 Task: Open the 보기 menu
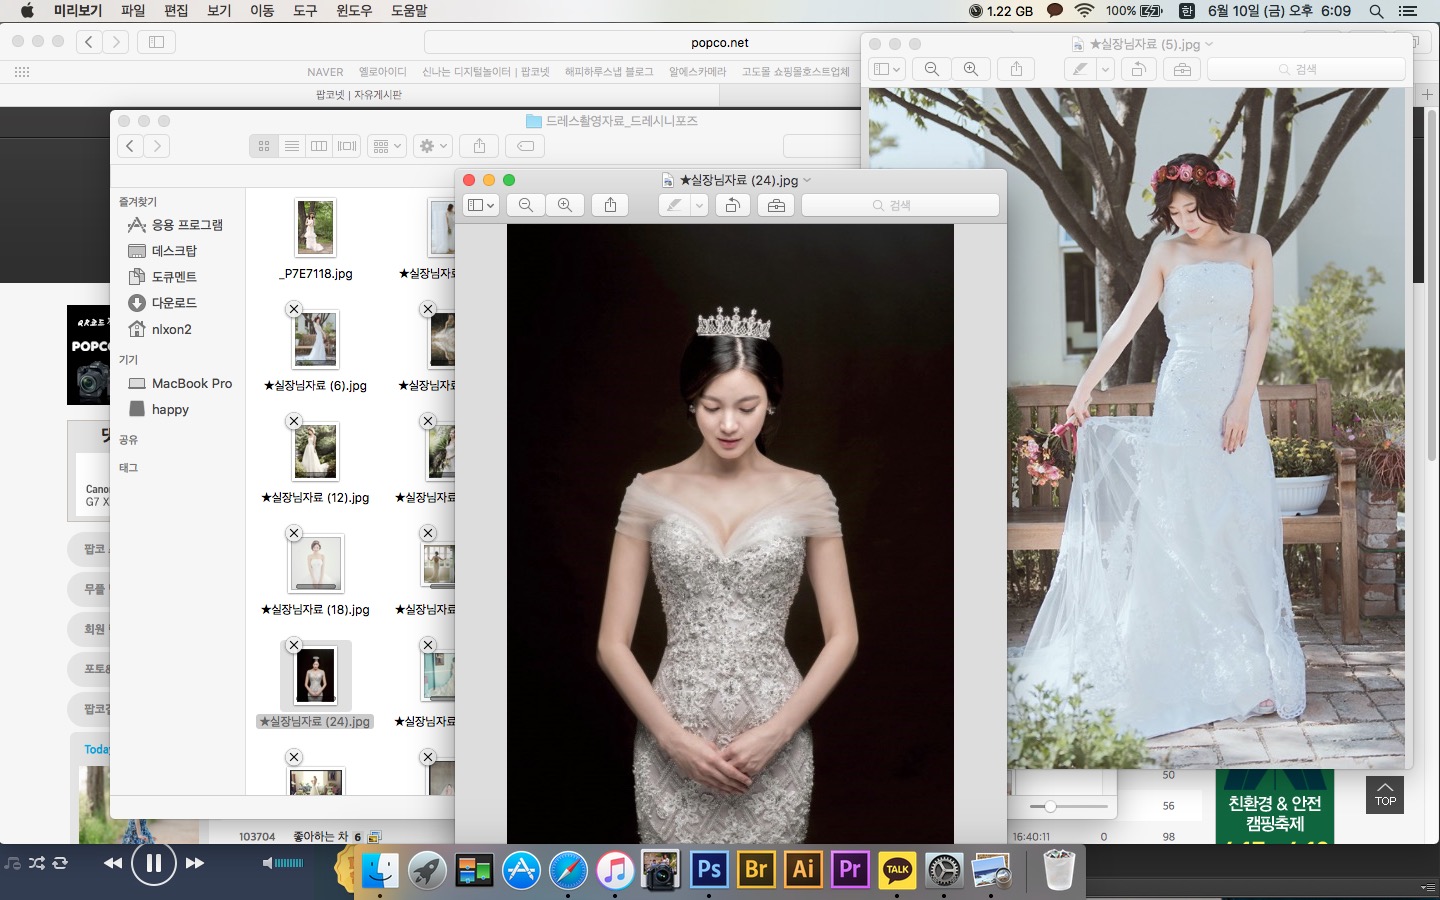pyautogui.click(x=219, y=11)
